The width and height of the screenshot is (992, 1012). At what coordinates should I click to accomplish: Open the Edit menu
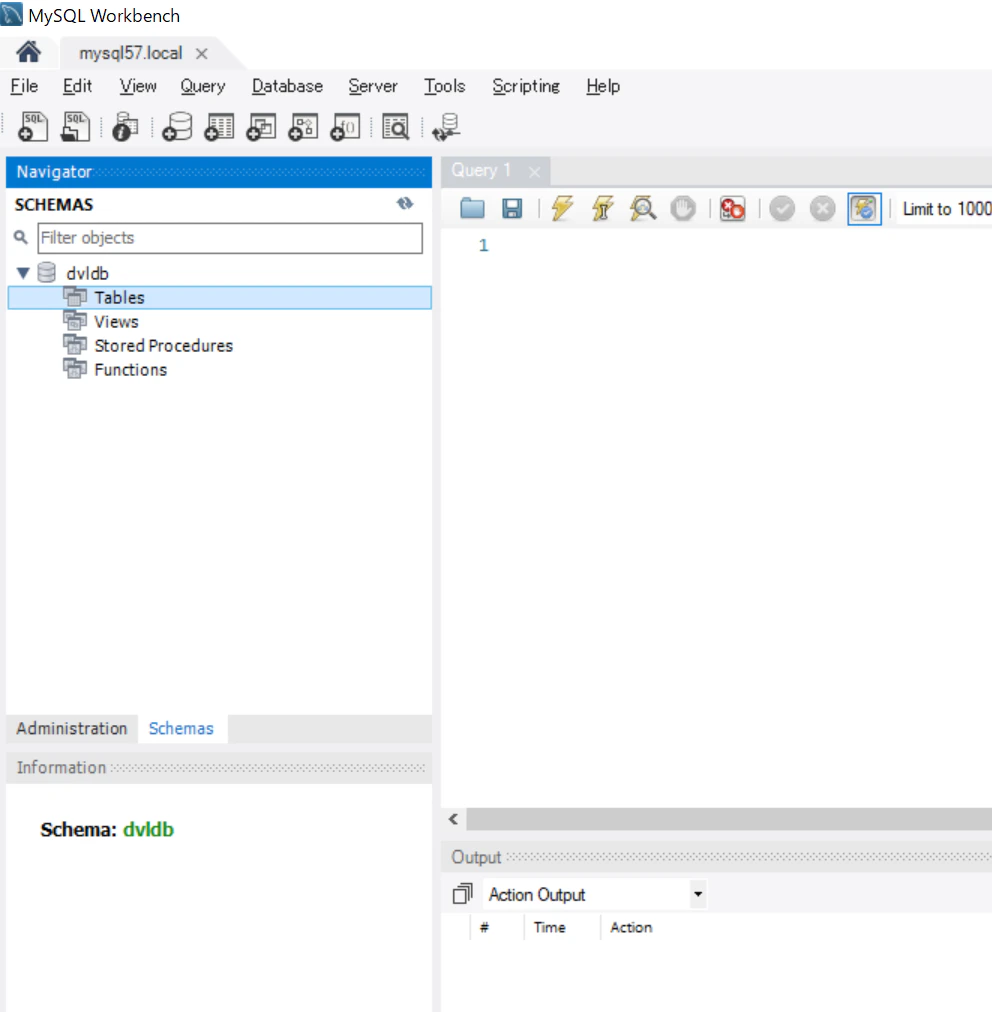click(77, 86)
